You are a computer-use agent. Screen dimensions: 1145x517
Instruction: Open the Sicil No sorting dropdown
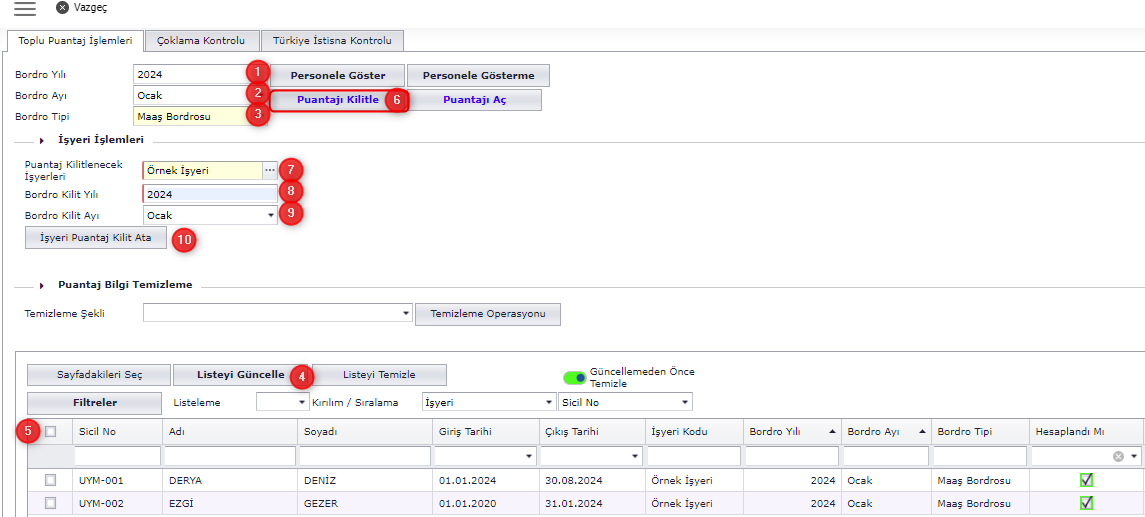coord(684,402)
